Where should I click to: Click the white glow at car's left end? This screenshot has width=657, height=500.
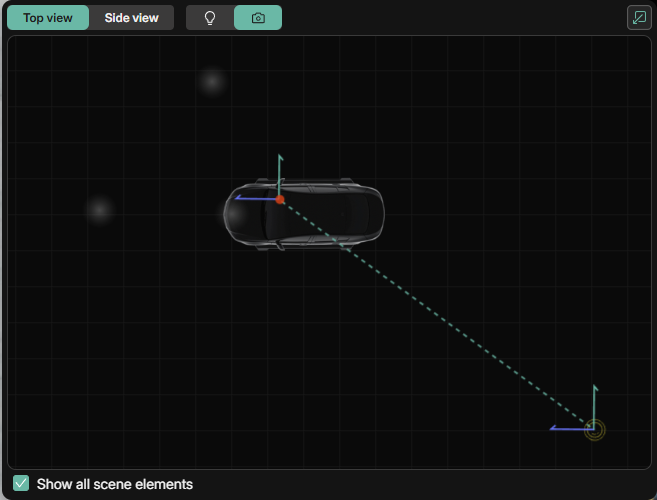(x=233, y=213)
